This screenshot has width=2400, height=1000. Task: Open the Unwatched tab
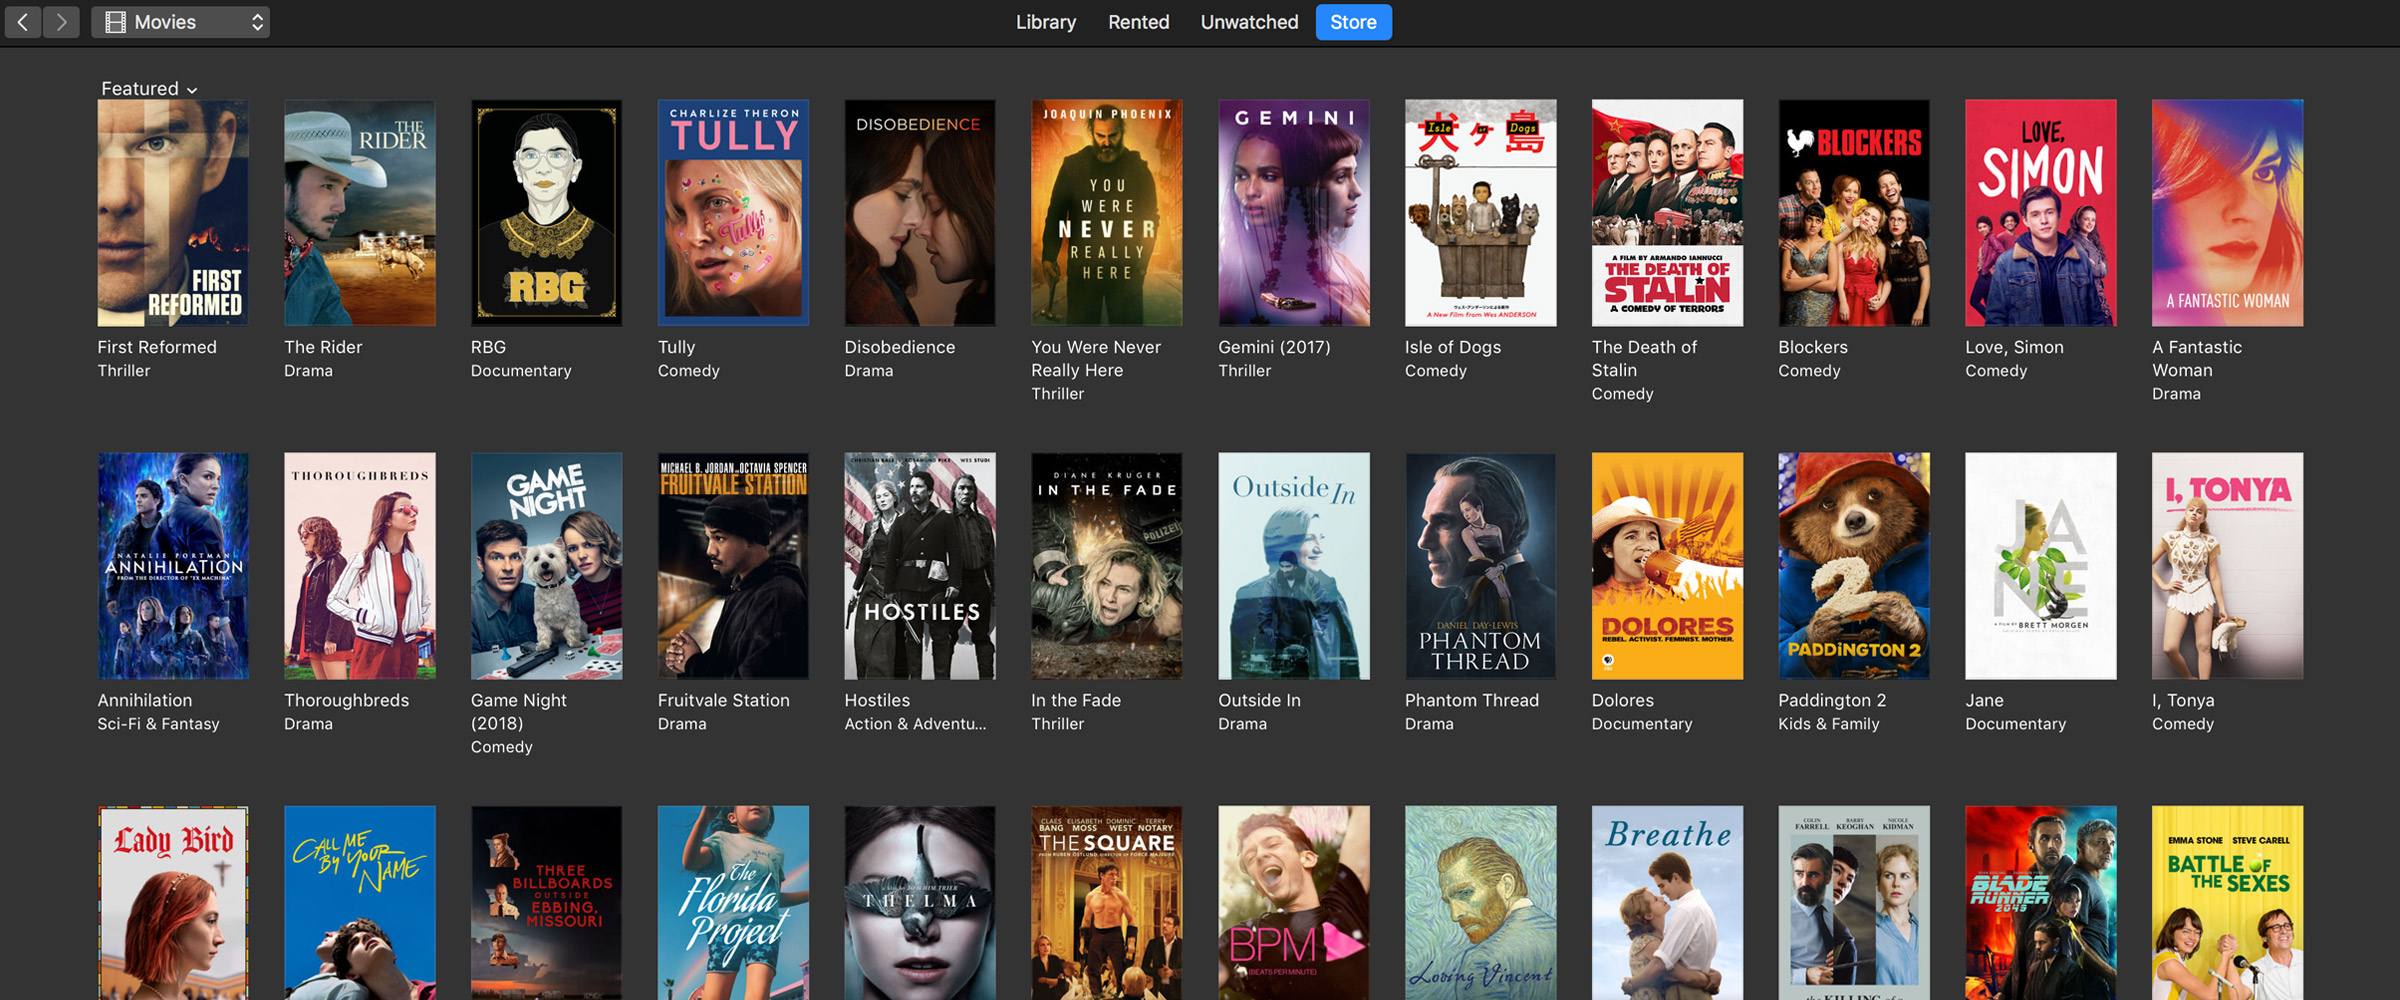(x=1249, y=22)
